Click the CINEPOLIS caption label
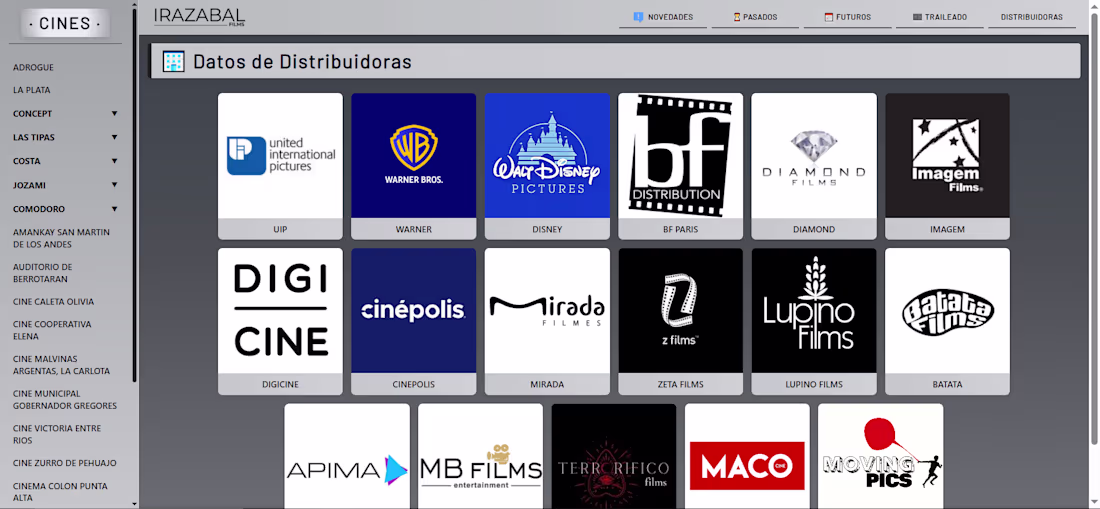The image size is (1100, 509). [x=414, y=384]
